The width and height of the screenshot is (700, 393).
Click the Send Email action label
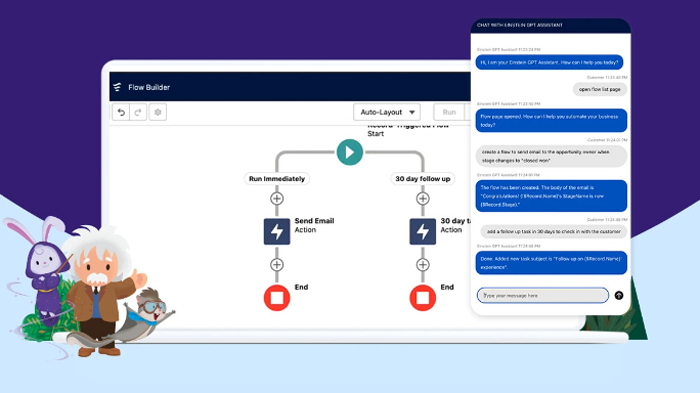point(314,225)
